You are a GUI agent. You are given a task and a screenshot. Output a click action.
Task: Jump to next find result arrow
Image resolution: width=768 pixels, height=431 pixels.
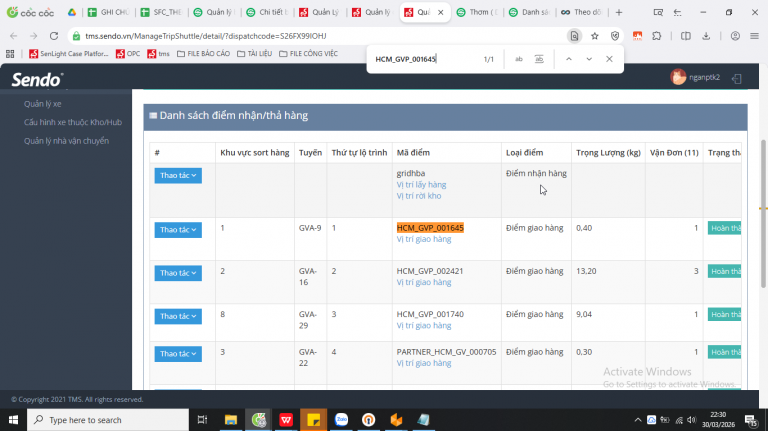click(589, 59)
